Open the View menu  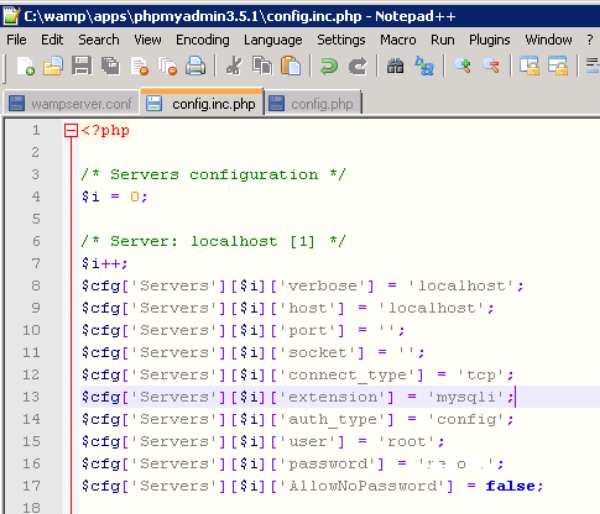[x=148, y=40]
